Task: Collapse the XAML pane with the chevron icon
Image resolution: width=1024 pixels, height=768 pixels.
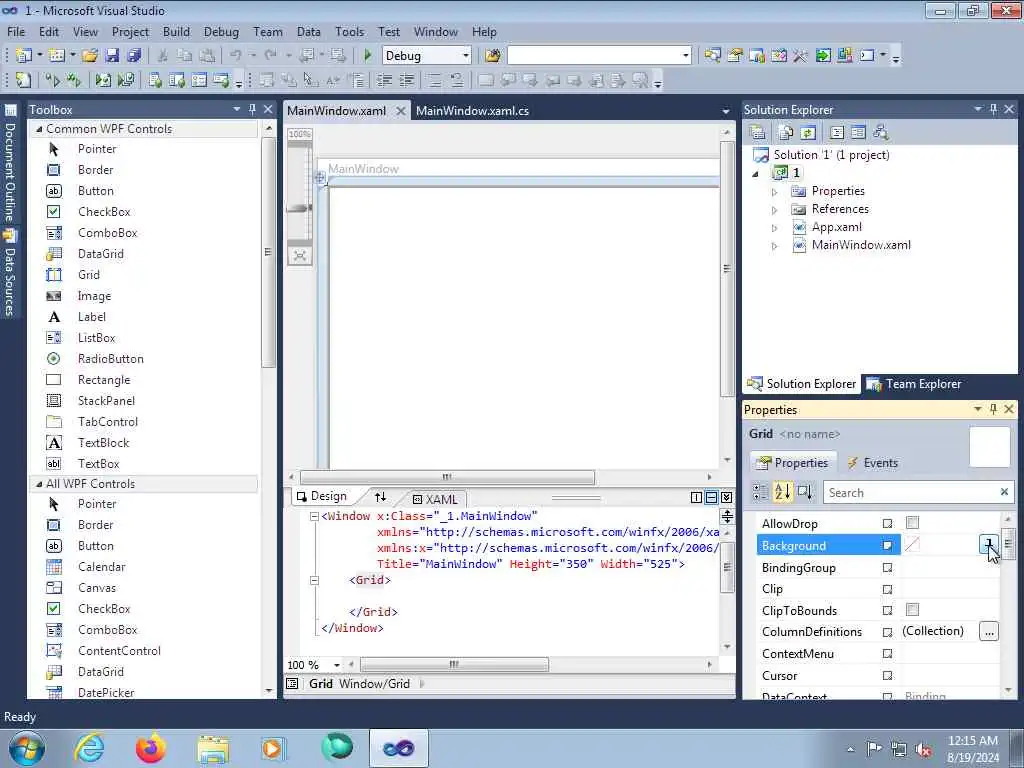Action: click(x=726, y=498)
